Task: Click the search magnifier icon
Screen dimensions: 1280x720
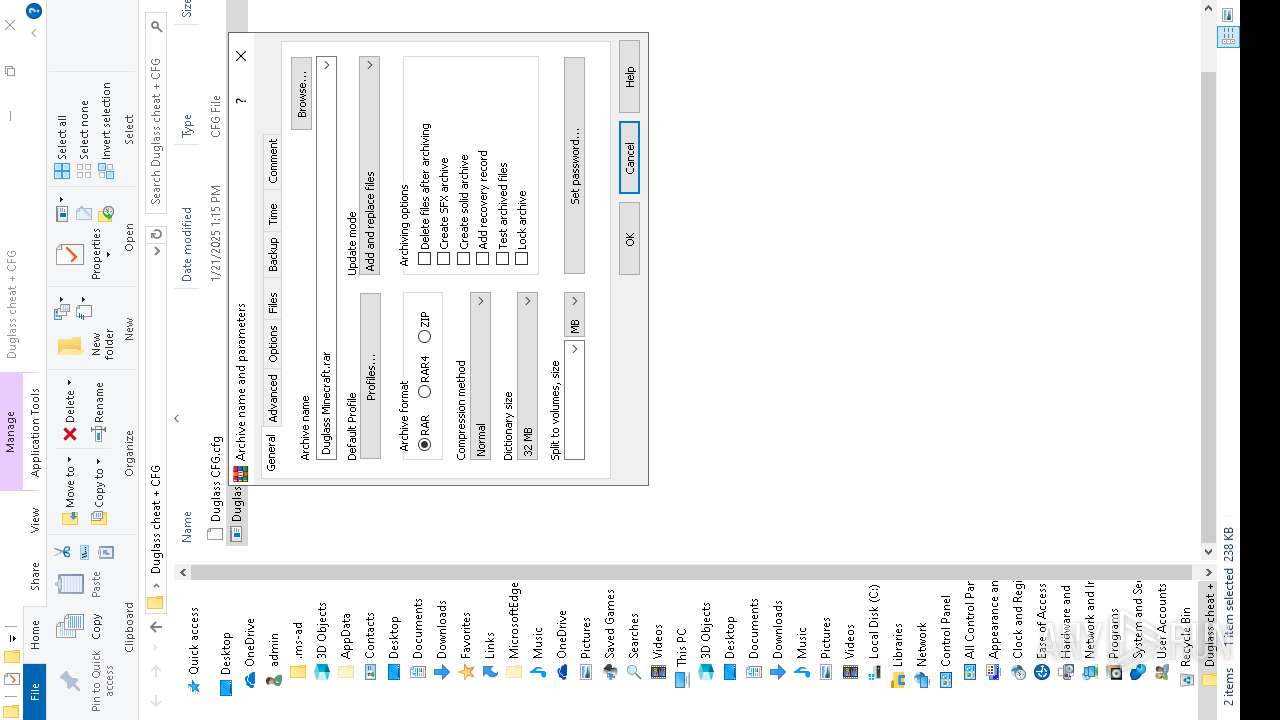Action: coord(156,27)
